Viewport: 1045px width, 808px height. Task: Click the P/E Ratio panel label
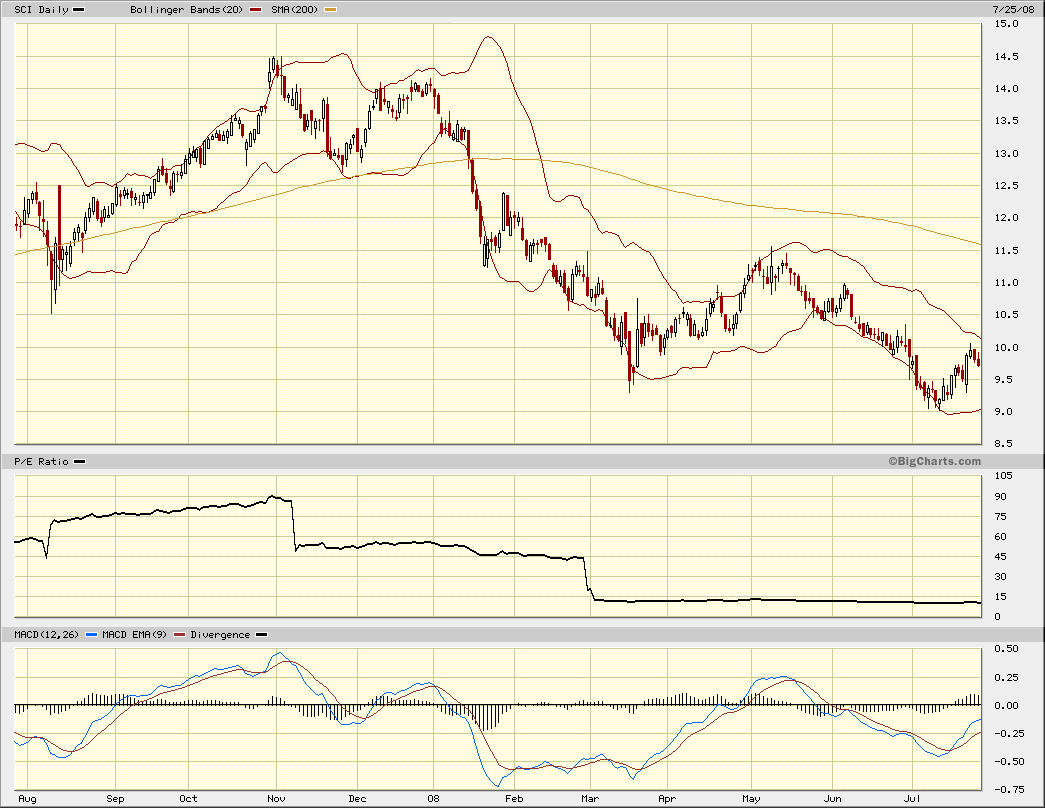41,461
